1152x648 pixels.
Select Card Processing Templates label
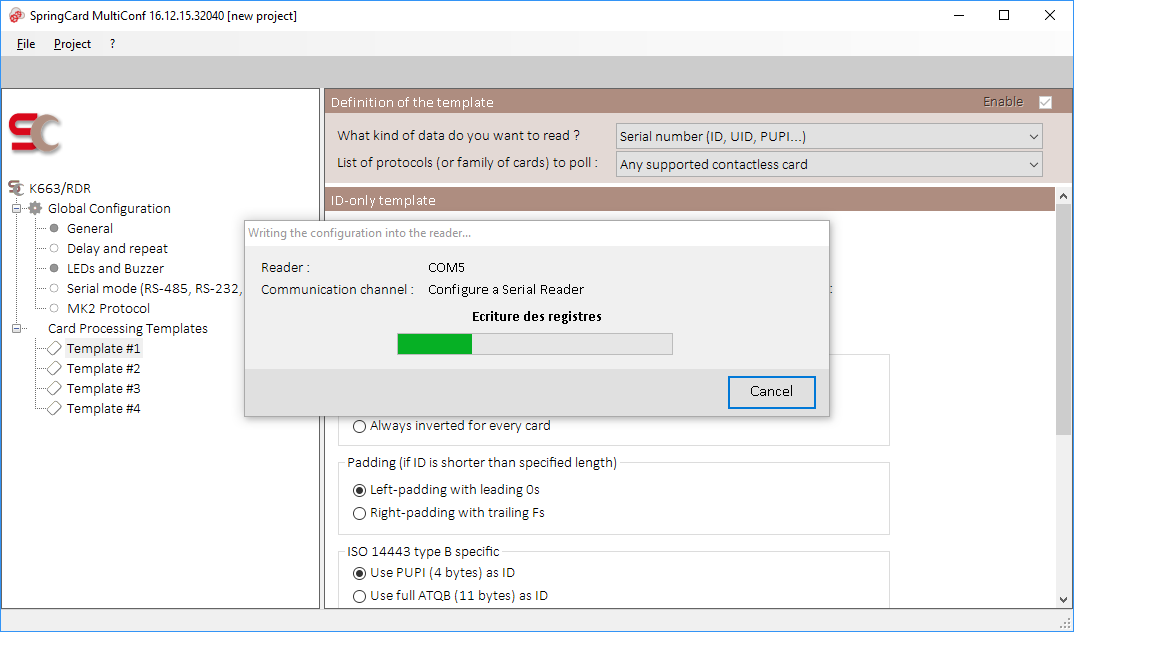[x=128, y=328]
